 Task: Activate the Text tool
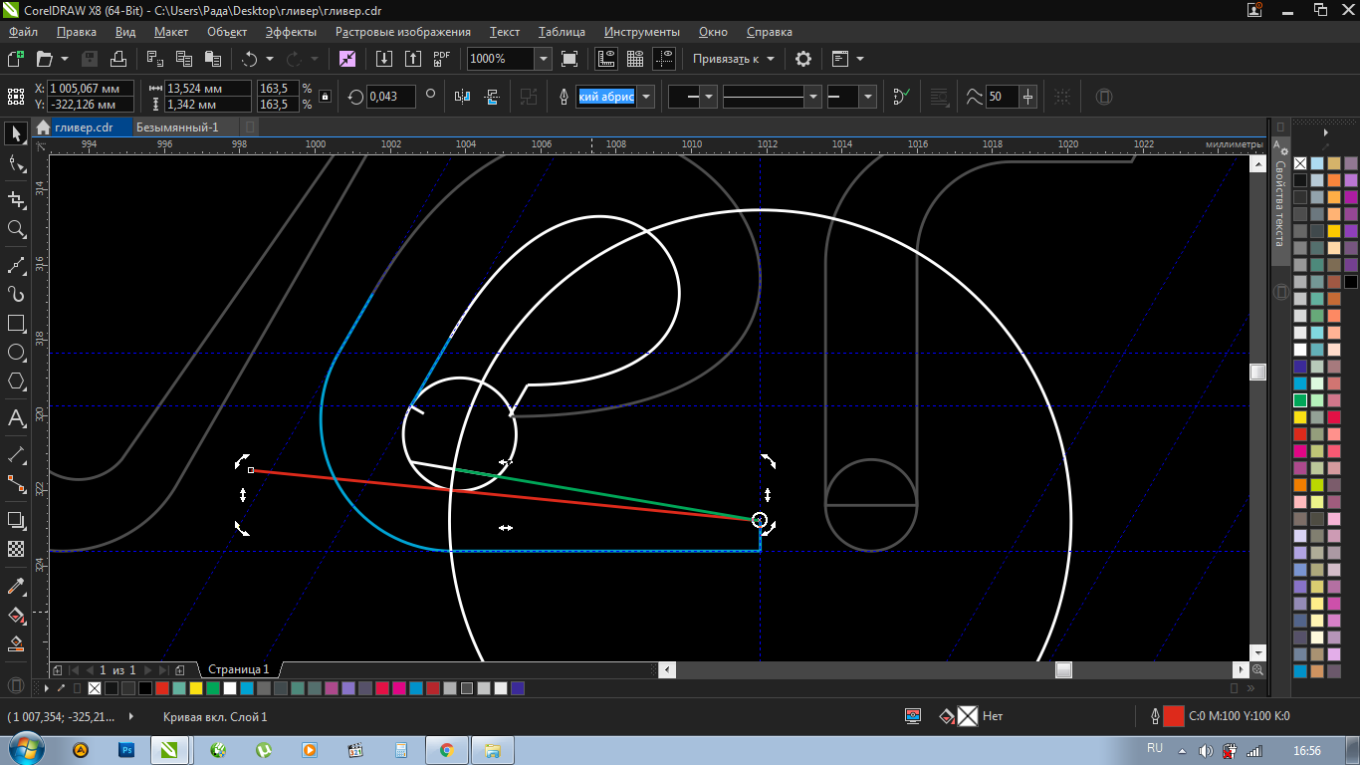coord(16,418)
